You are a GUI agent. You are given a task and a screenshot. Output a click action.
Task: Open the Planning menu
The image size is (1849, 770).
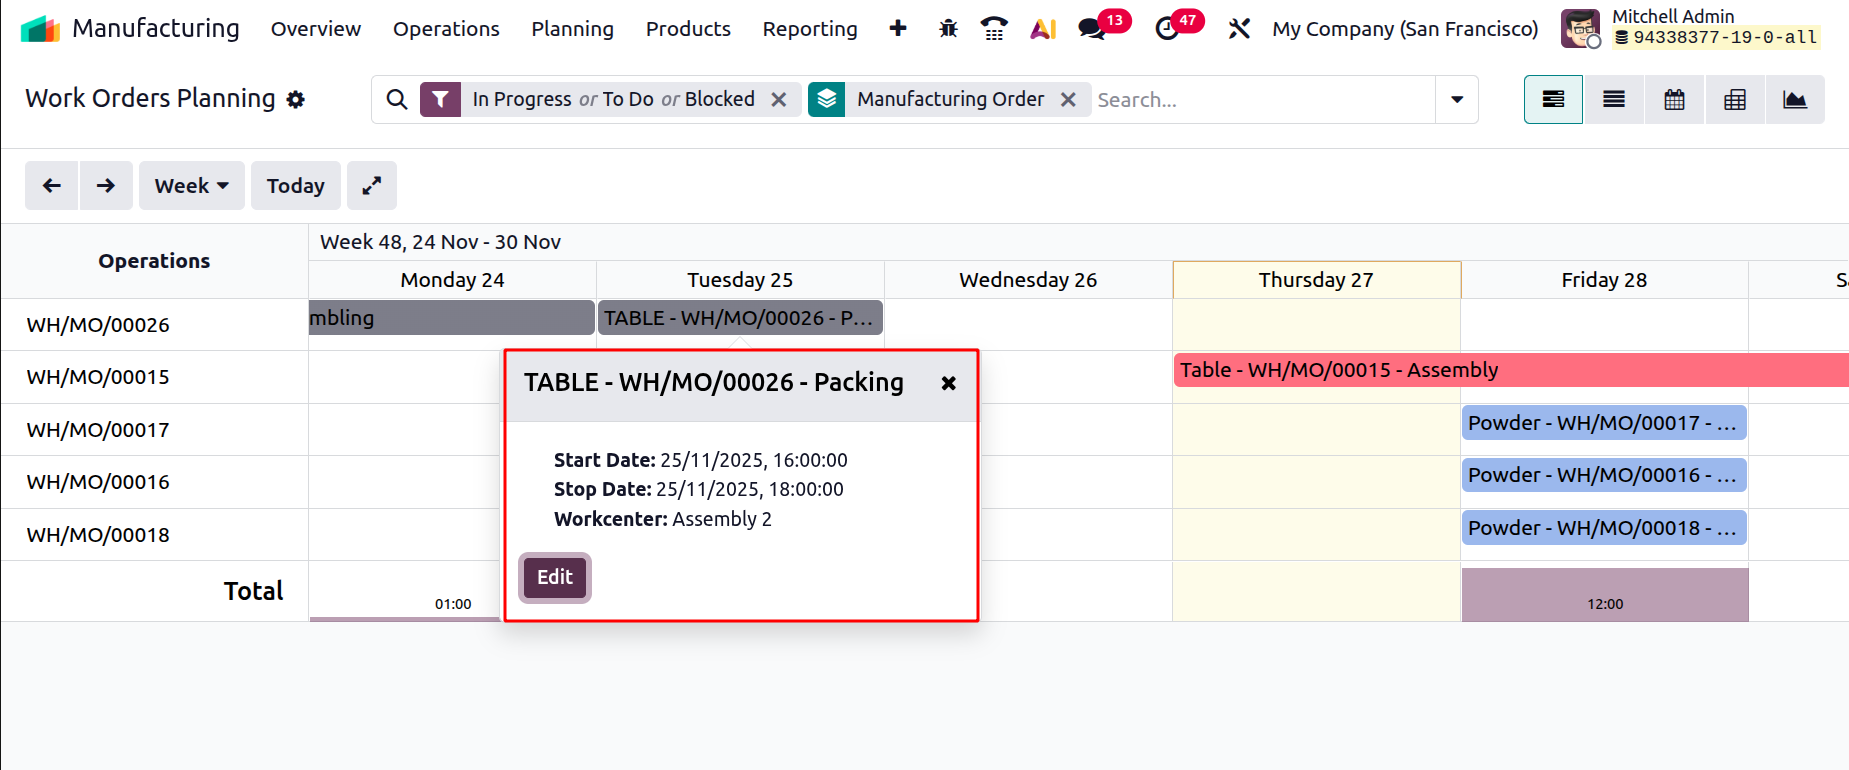click(x=572, y=29)
